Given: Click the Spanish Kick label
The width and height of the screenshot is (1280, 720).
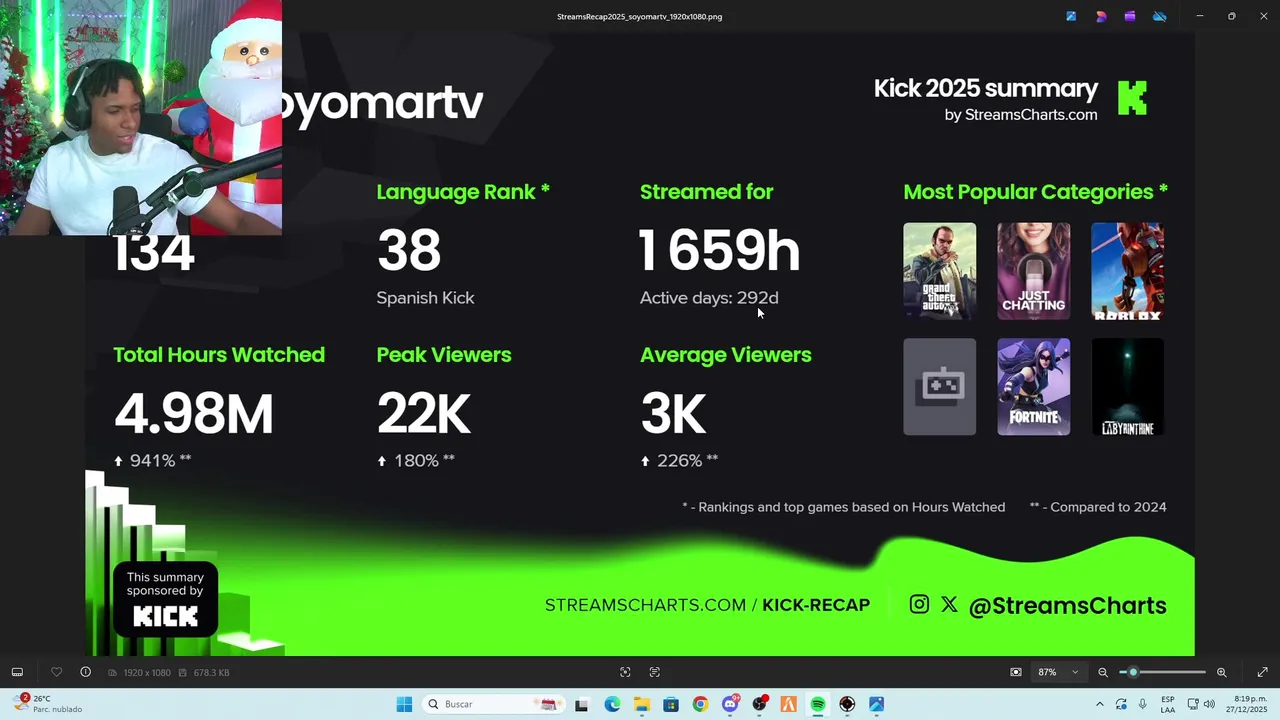Looking at the screenshot, I should point(425,298).
